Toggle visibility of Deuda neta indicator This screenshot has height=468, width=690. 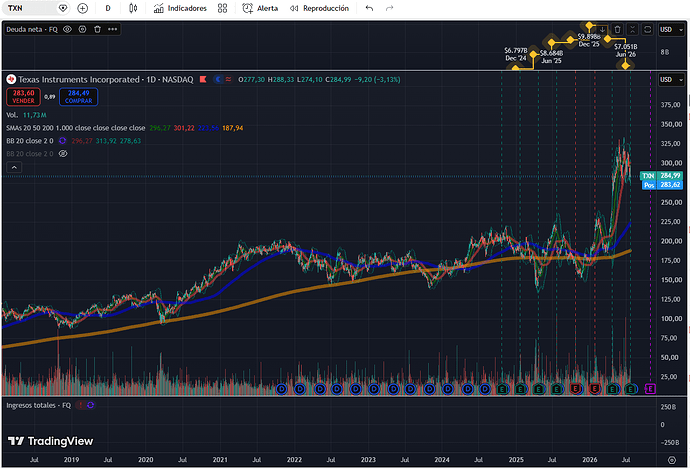(x=67, y=29)
